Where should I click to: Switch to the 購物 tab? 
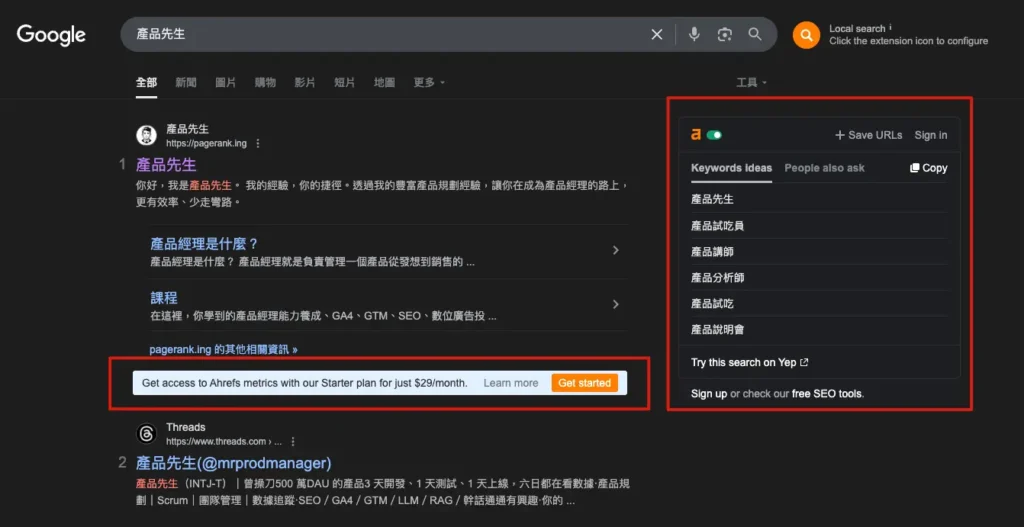(x=265, y=82)
